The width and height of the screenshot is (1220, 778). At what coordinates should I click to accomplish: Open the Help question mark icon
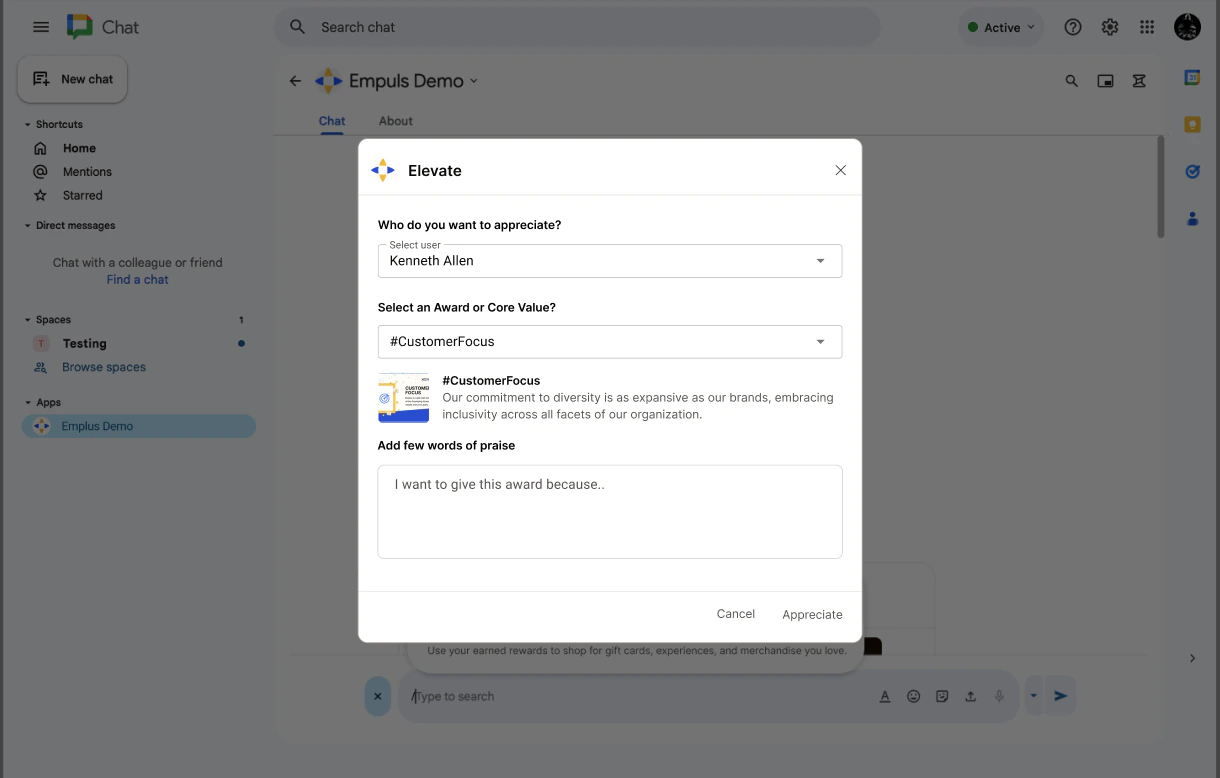pyautogui.click(x=1073, y=27)
